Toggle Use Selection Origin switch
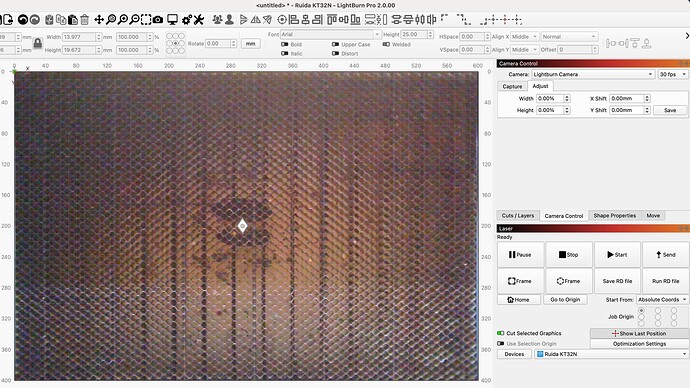Viewport: 690px width, 388px height. pos(500,344)
